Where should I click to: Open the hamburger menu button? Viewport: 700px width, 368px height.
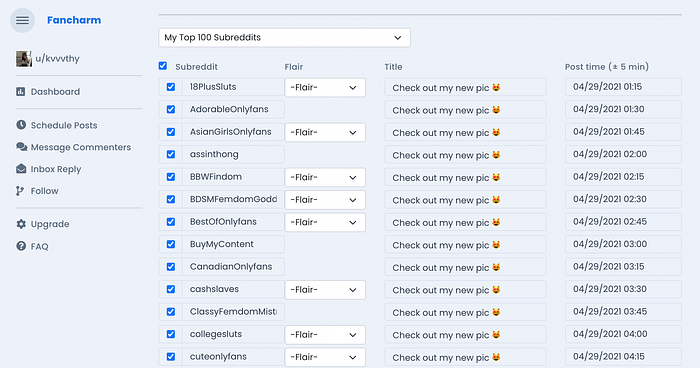click(x=22, y=21)
